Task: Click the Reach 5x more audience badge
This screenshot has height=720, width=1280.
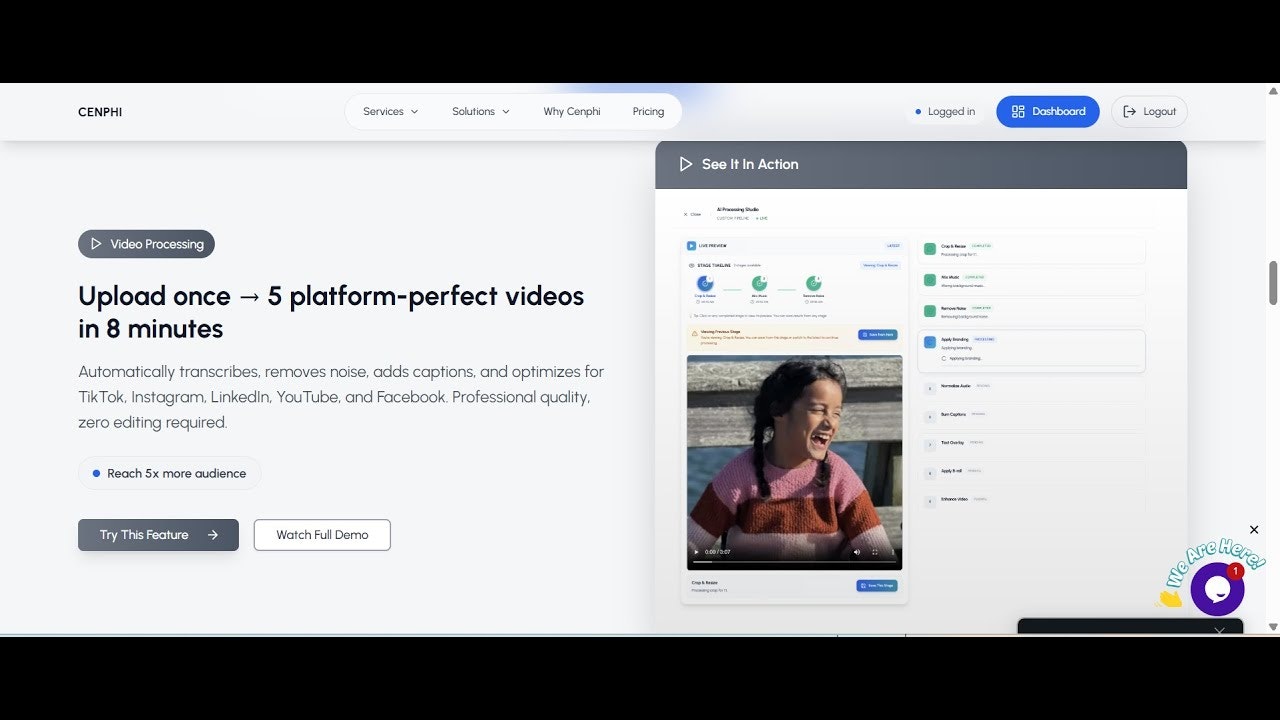Action: [x=169, y=473]
